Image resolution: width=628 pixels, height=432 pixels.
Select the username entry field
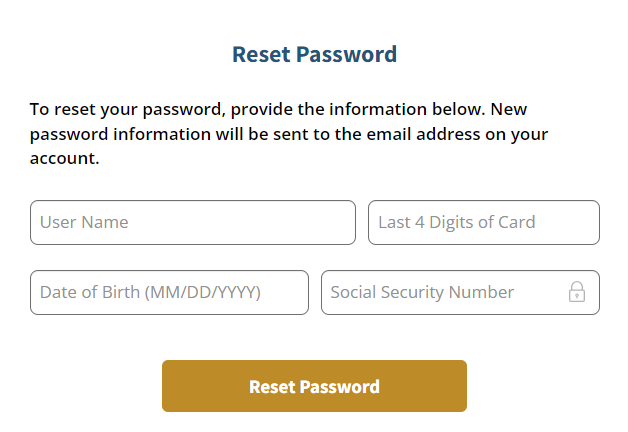click(x=192, y=222)
